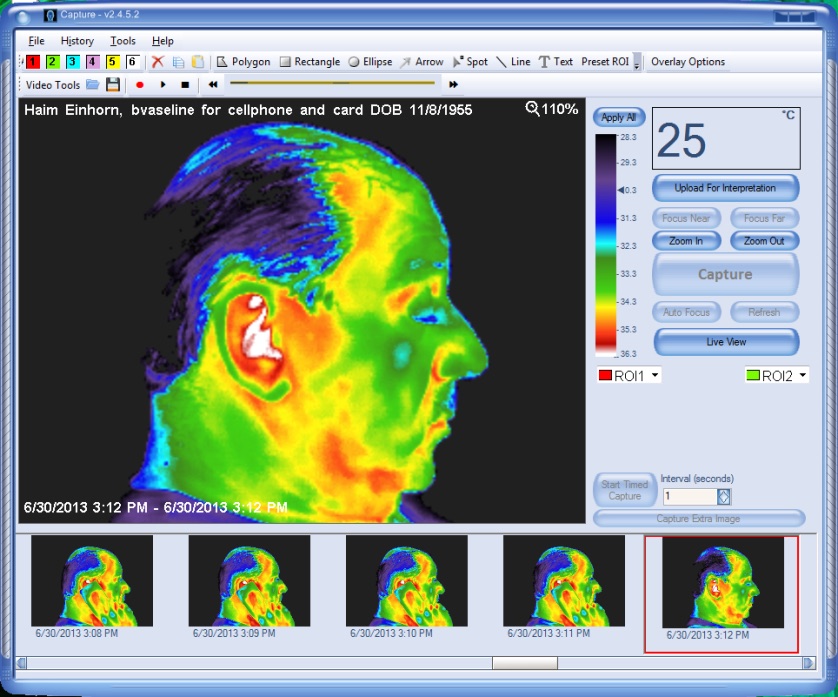Viewport: 838px width, 697px height.
Task: Click the Capture app title bar icon
Action: [50, 16]
